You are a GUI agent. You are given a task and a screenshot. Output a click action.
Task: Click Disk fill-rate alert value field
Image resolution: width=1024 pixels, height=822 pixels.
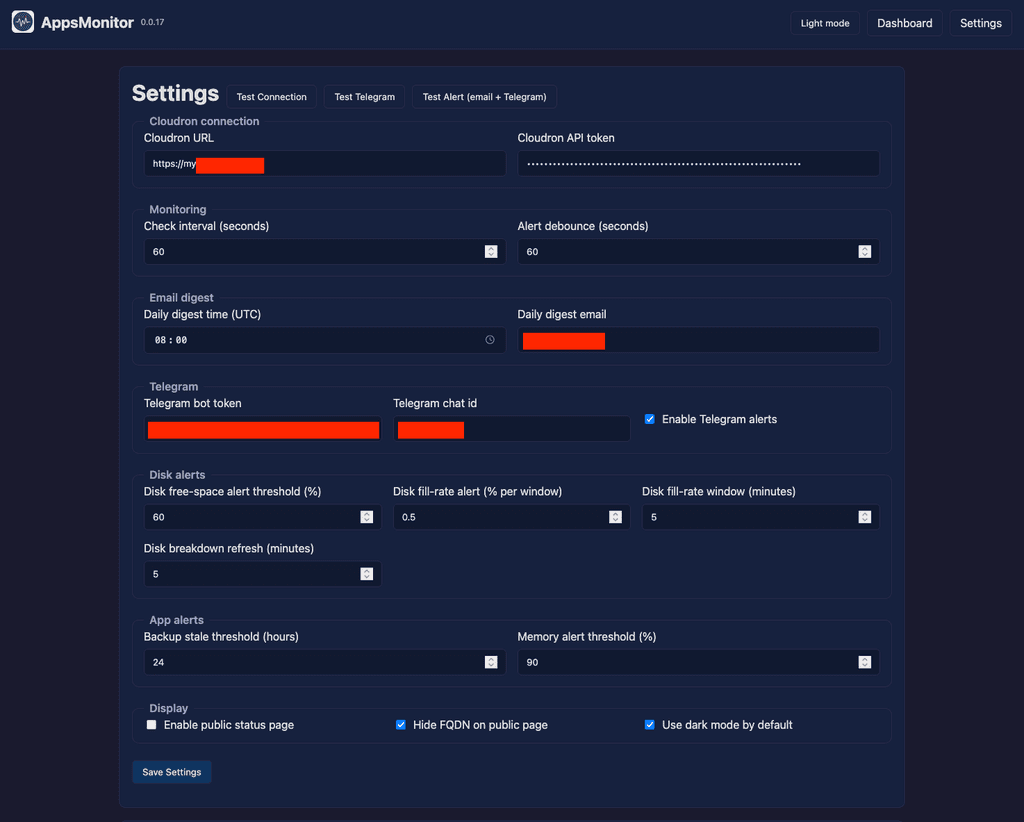tap(511, 516)
